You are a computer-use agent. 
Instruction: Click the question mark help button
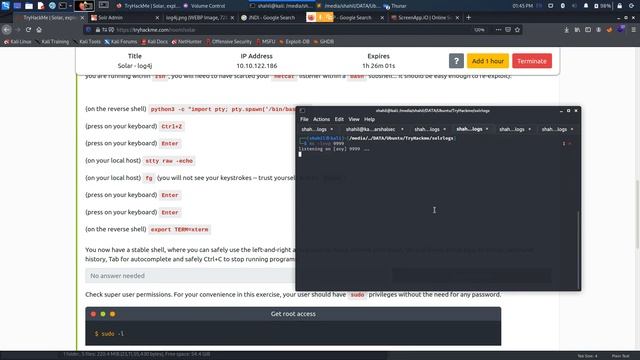click(x=456, y=61)
